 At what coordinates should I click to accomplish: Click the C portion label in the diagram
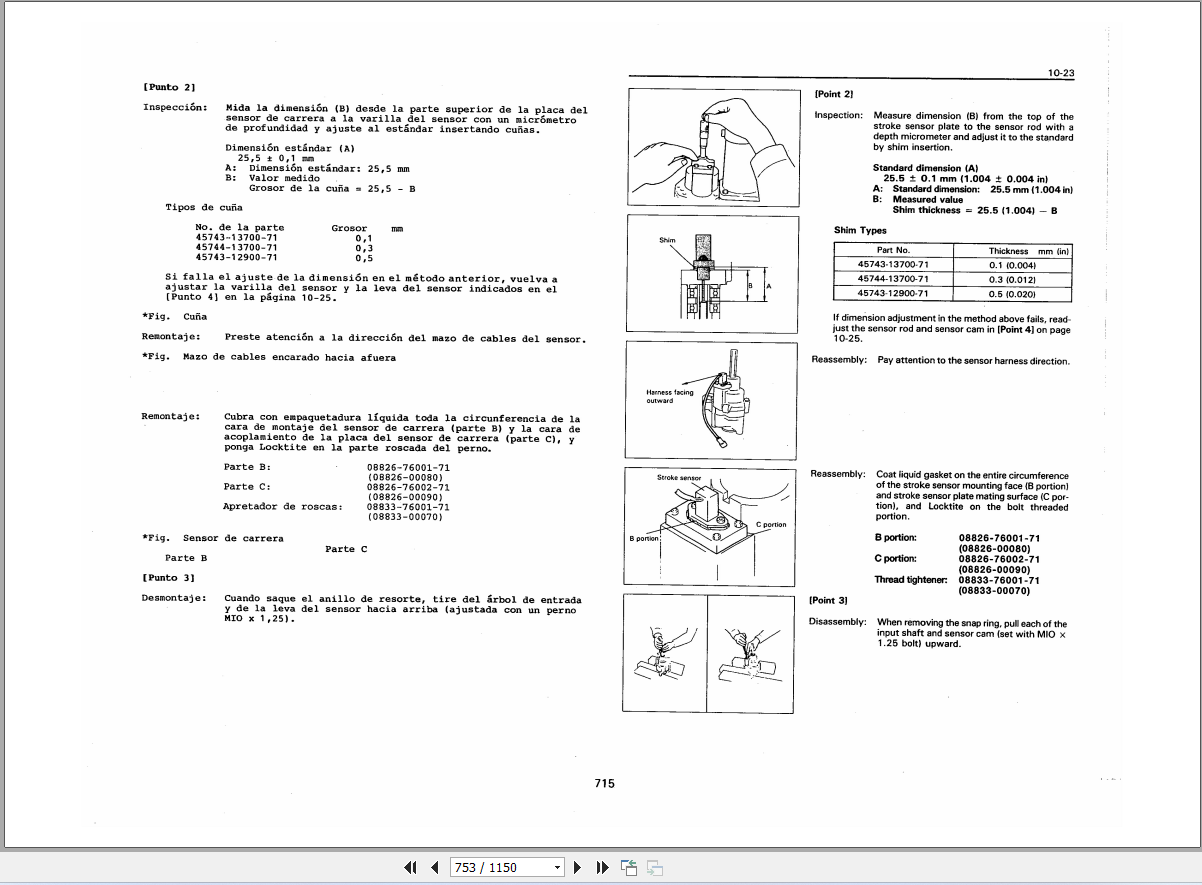coord(771,524)
